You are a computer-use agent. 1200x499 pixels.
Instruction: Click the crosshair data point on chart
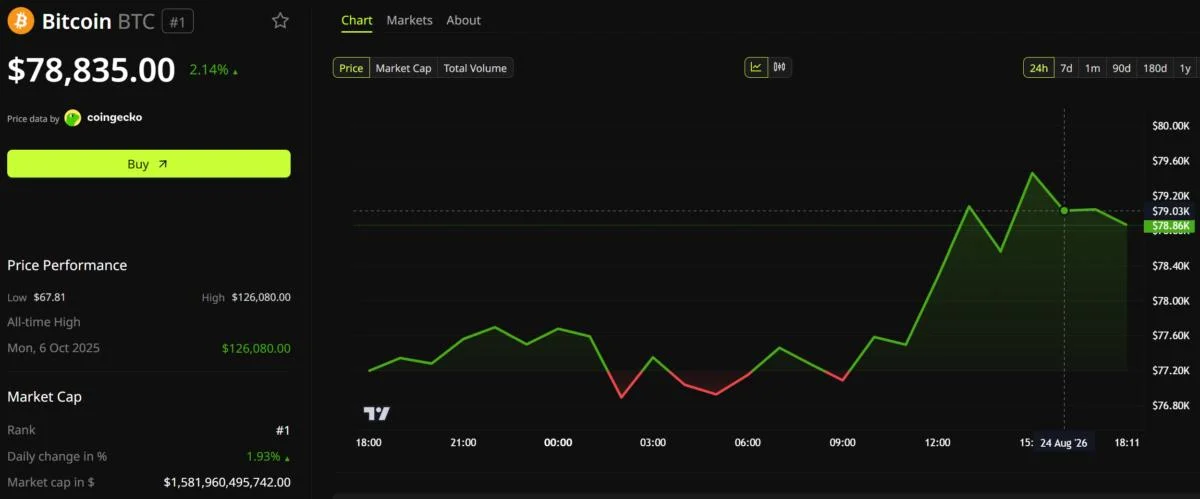1064,210
